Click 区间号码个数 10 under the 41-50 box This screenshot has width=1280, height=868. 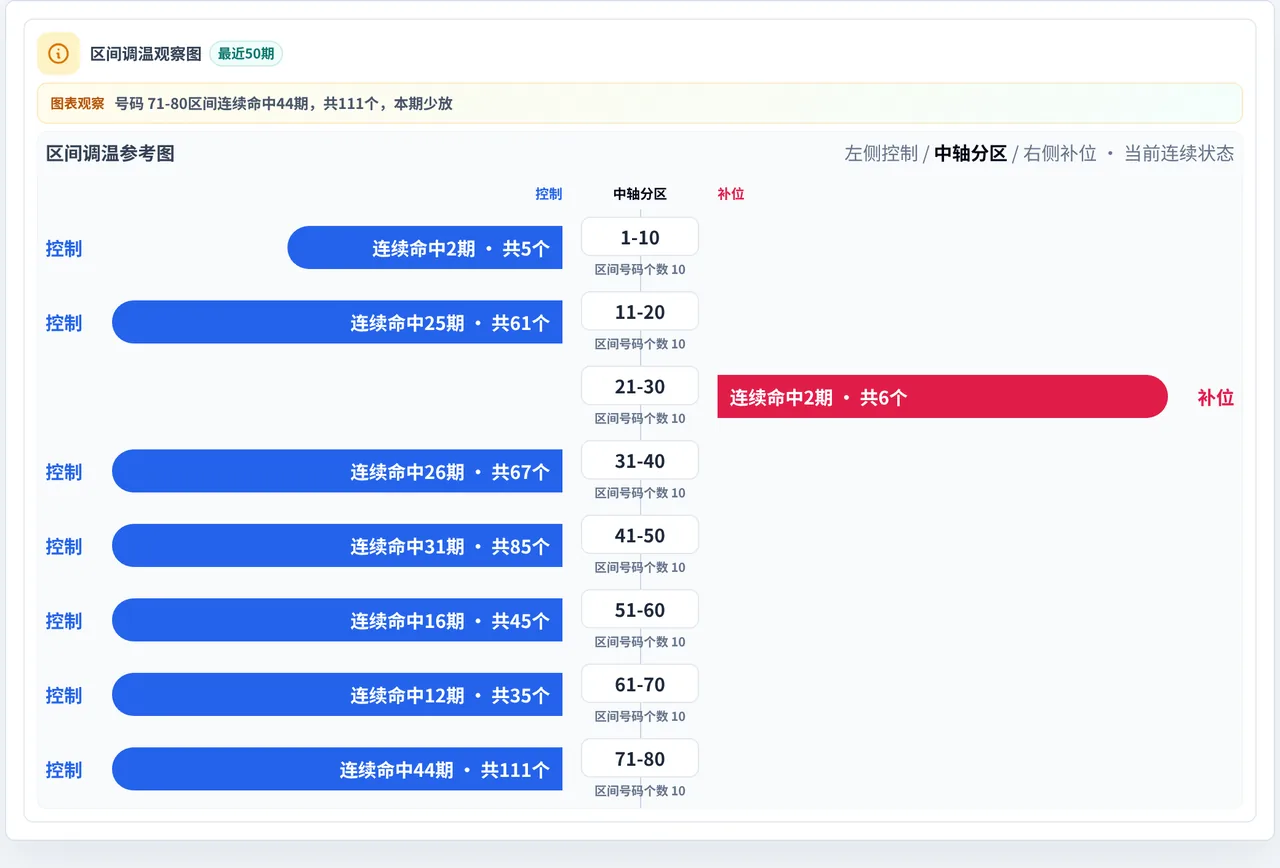[640, 568]
